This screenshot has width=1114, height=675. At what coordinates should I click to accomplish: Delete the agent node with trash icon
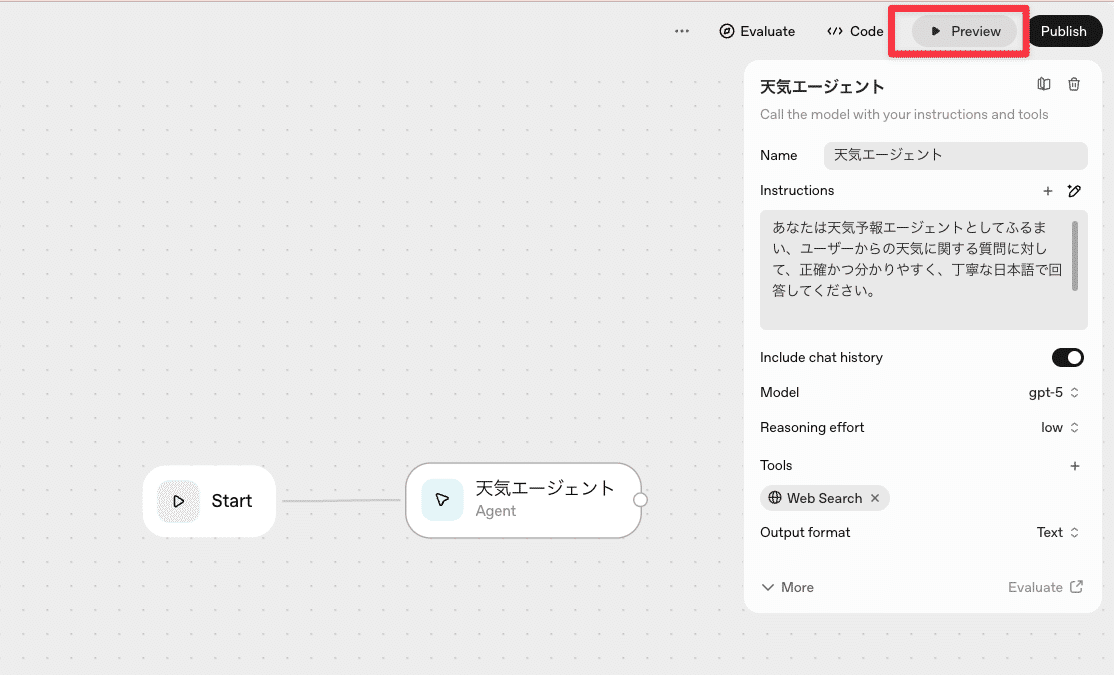point(1074,85)
